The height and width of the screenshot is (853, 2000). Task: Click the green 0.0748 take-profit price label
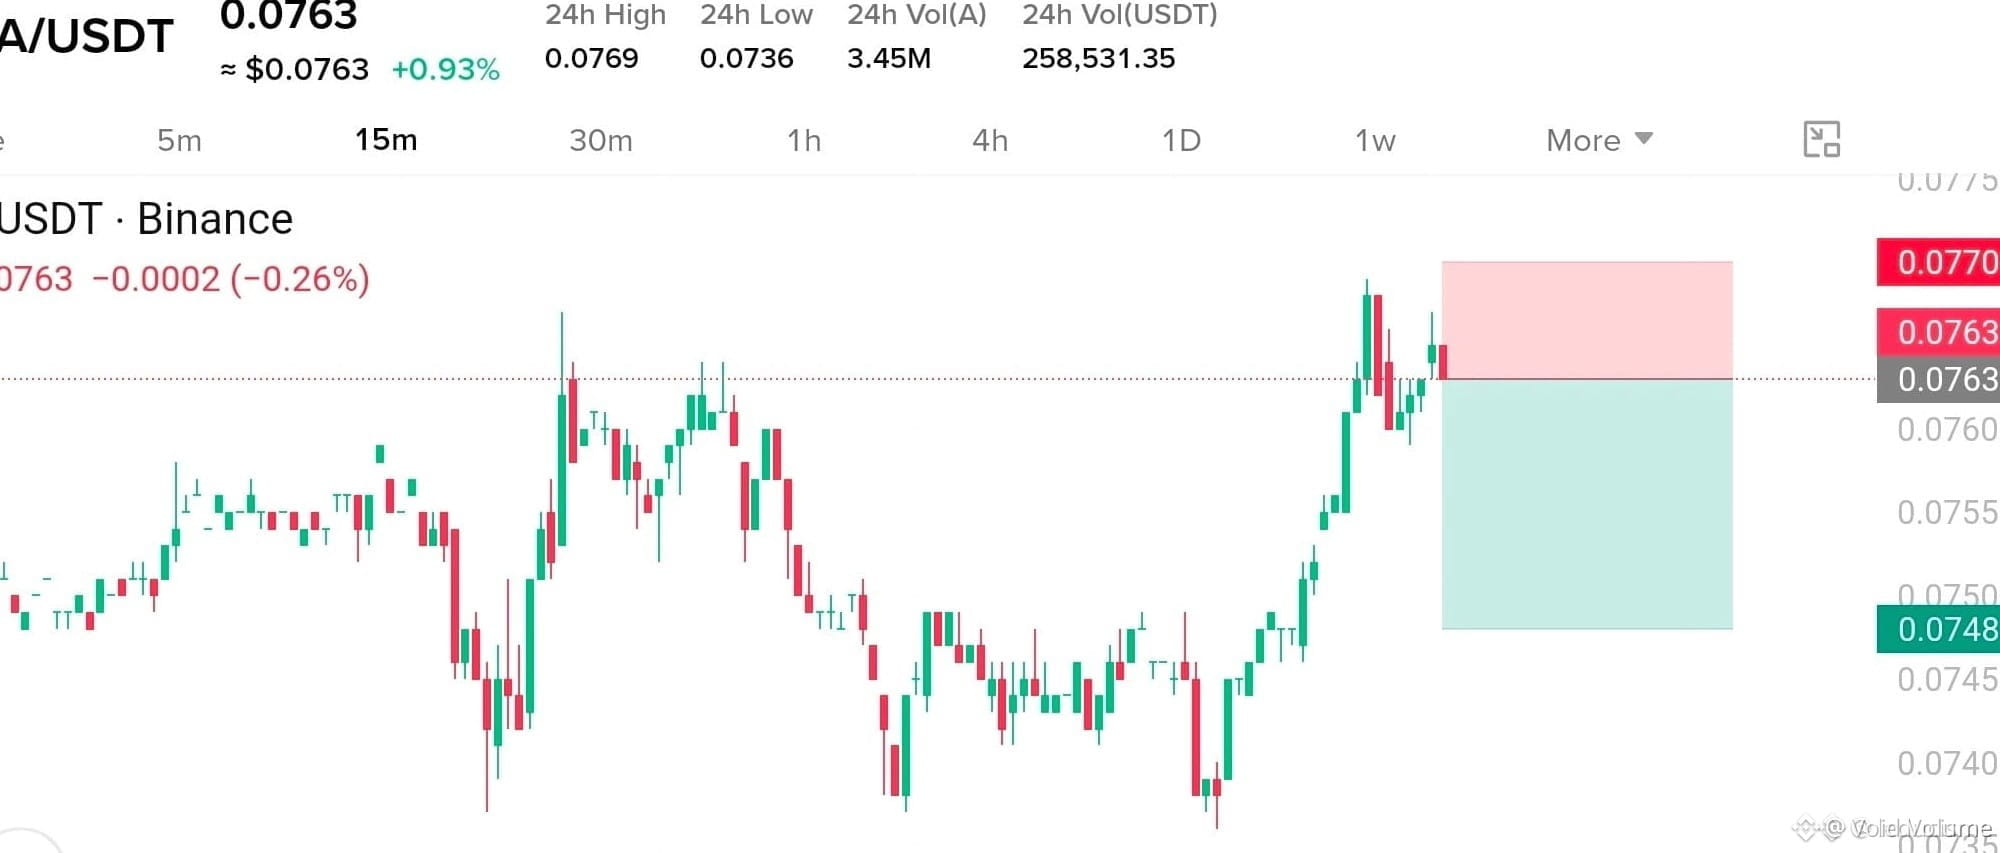click(1938, 629)
